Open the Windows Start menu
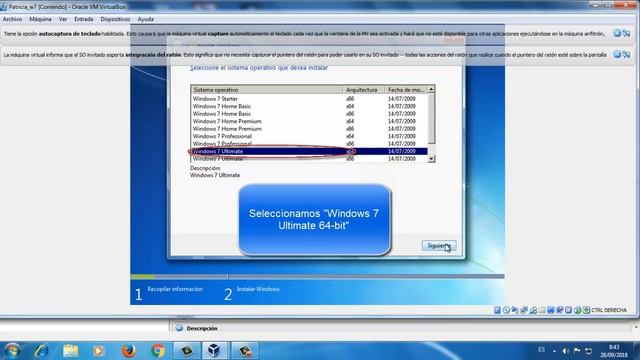Image resolution: width=640 pixels, height=360 pixels. pyautogui.click(x=12, y=351)
